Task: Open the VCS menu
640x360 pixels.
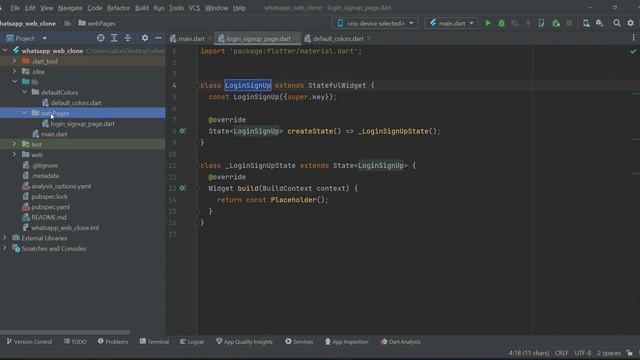Action: [194, 8]
